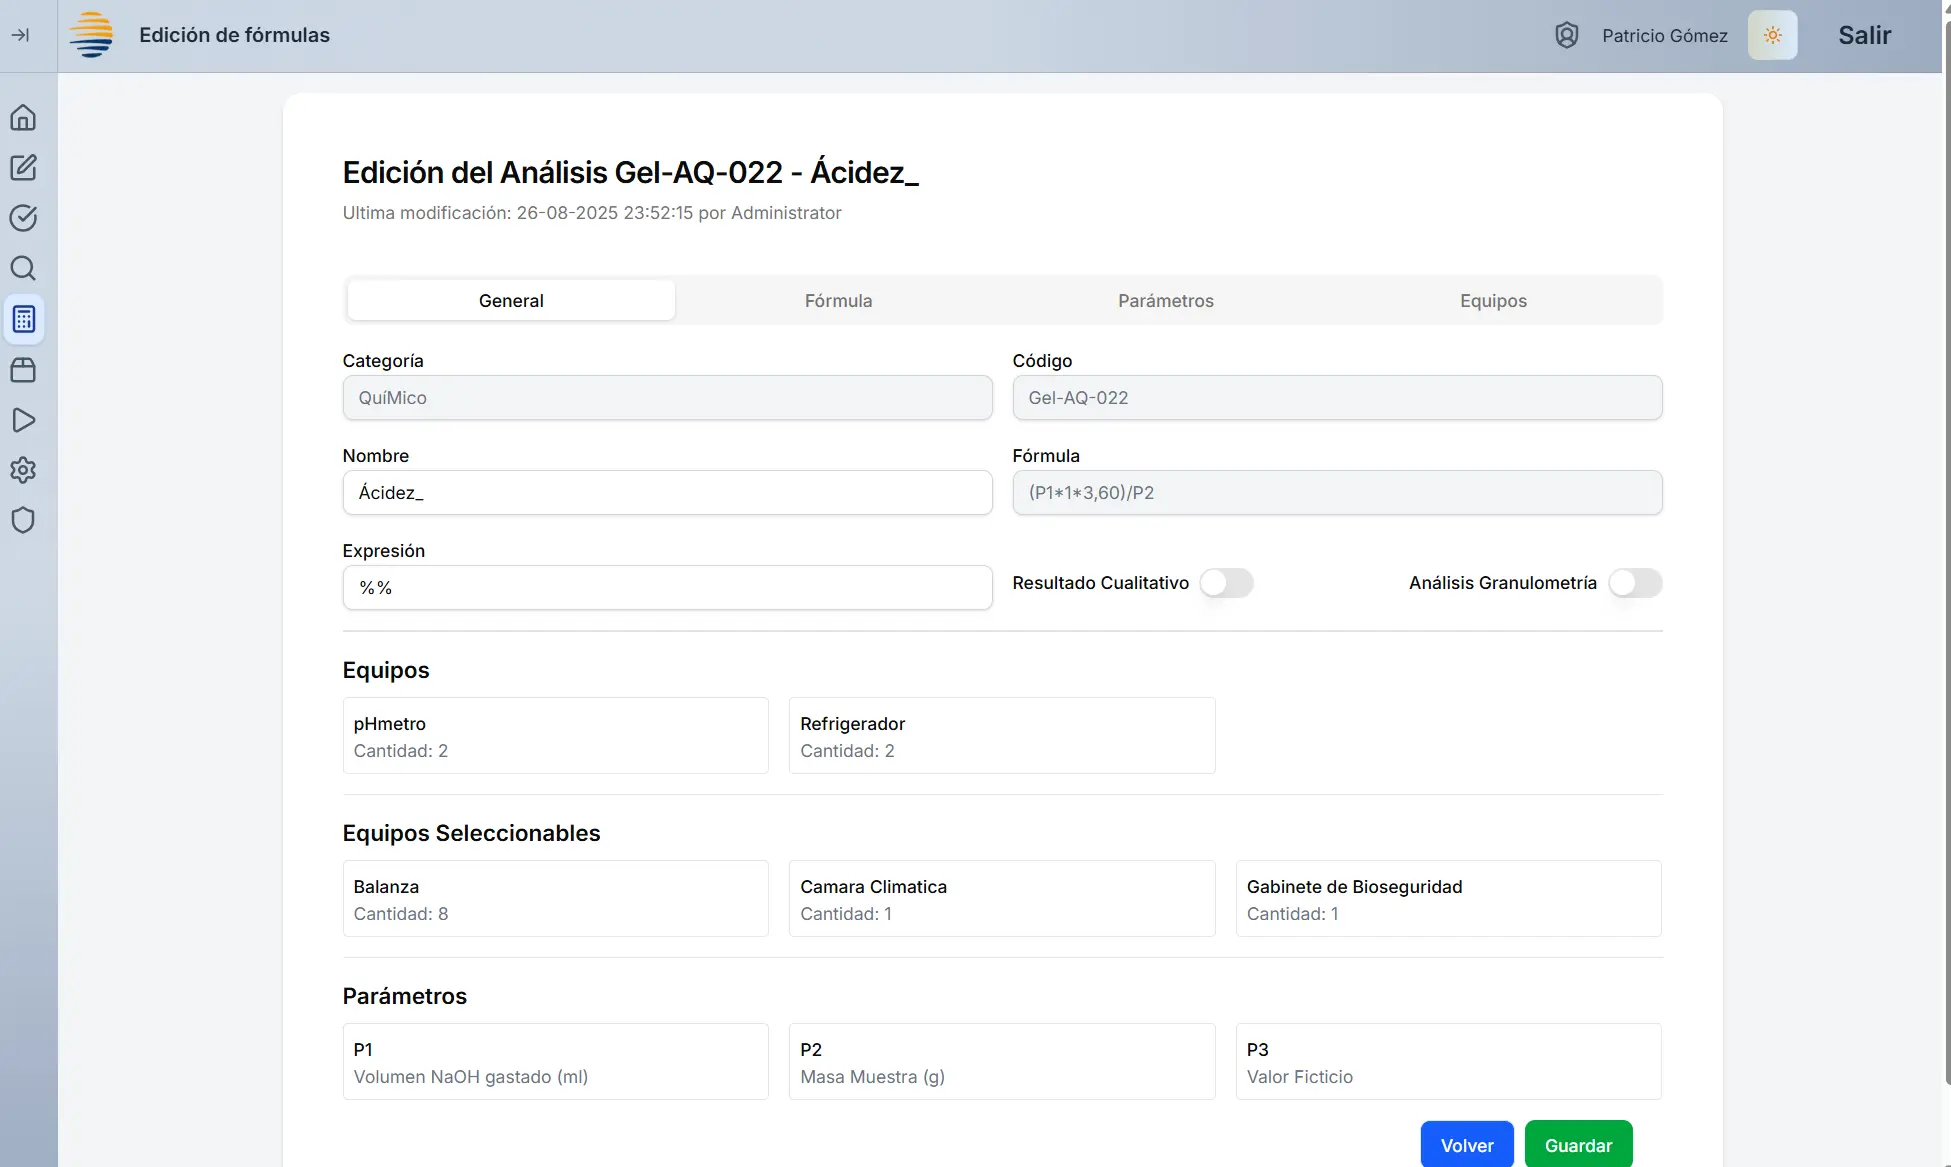Image resolution: width=1951 pixels, height=1167 pixels.
Task: Click the edit pencil sidebar icon
Action: [x=23, y=168]
